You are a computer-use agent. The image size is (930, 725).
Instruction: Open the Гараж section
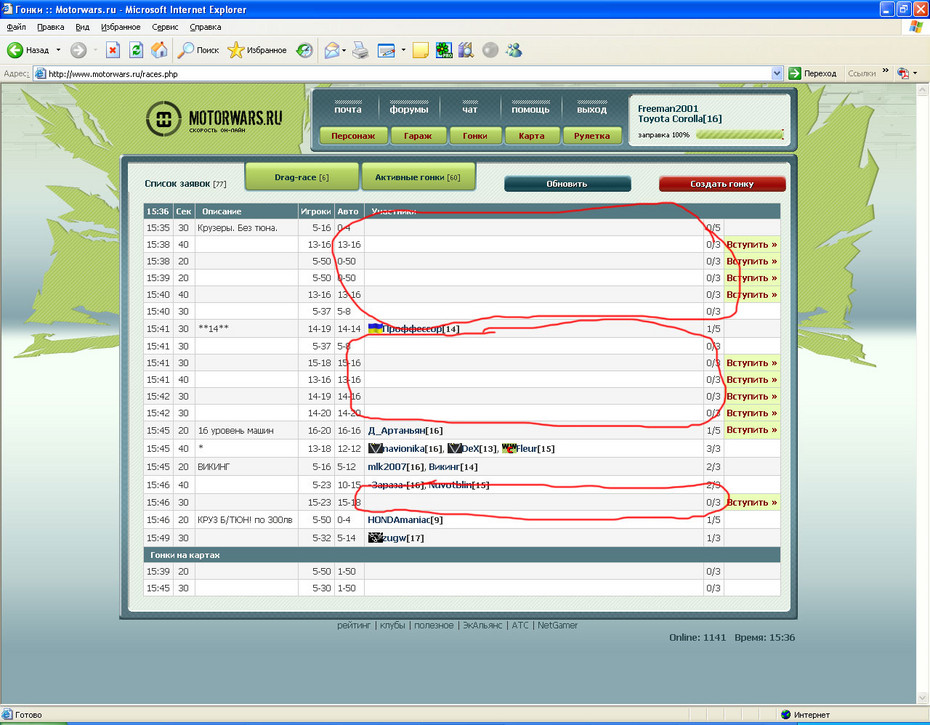418,136
